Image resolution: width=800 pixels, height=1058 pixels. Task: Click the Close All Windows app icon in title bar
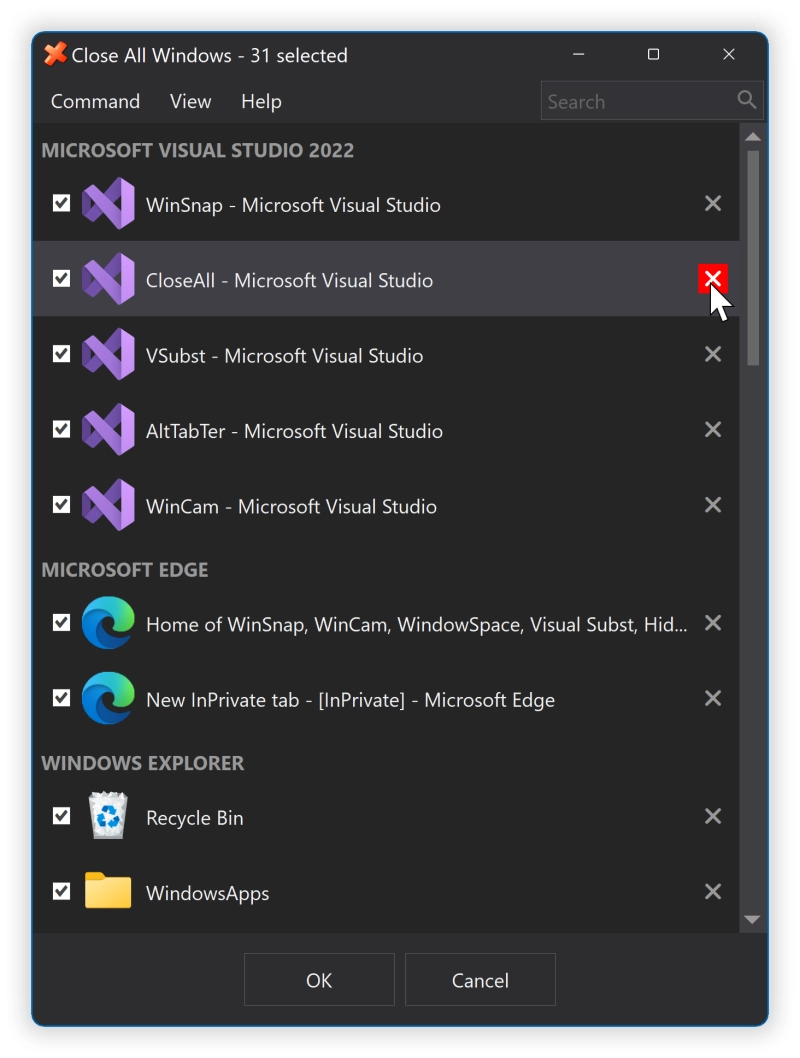click(x=55, y=54)
